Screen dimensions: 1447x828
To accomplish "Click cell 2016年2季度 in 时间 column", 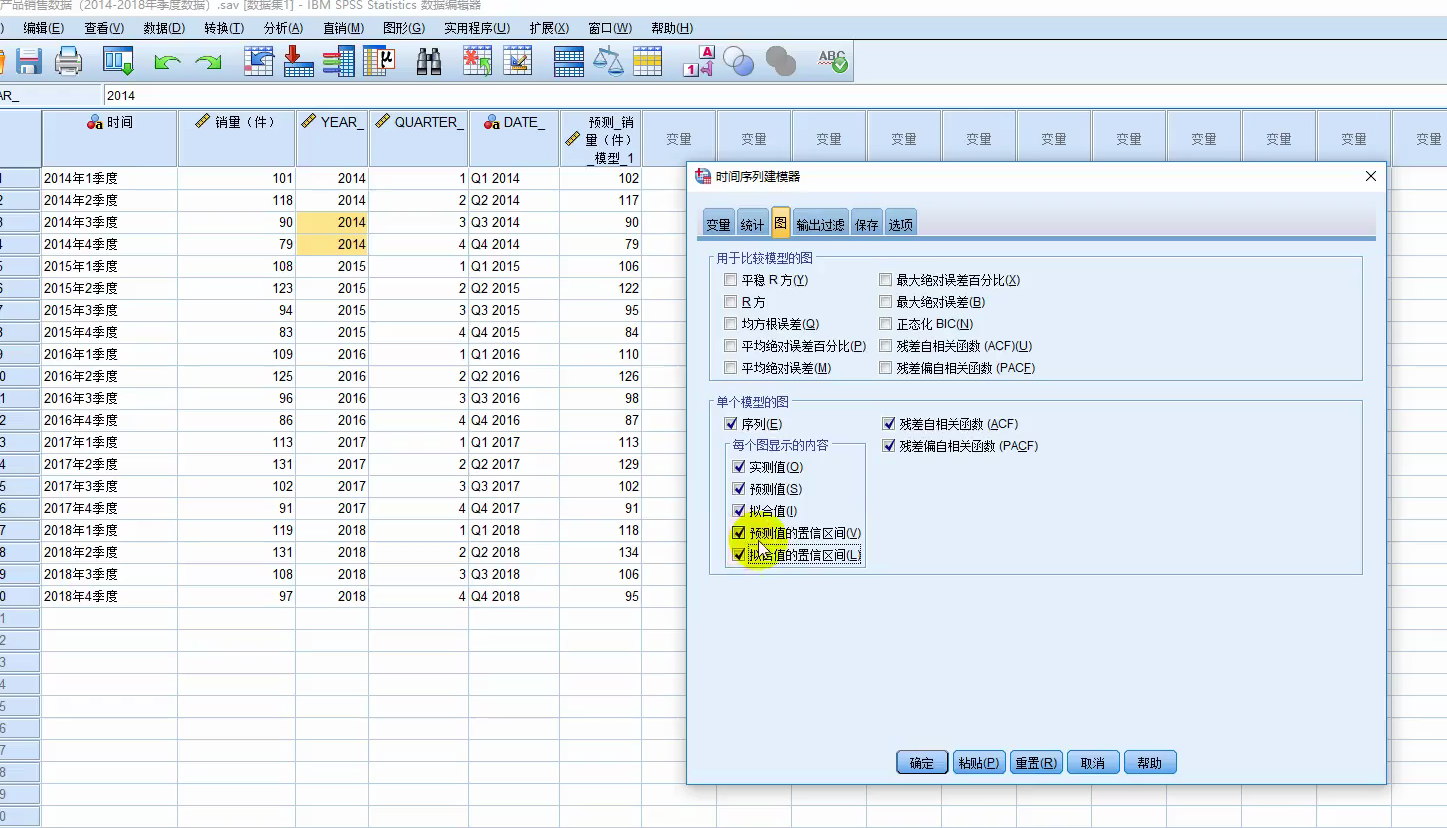I will [109, 376].
